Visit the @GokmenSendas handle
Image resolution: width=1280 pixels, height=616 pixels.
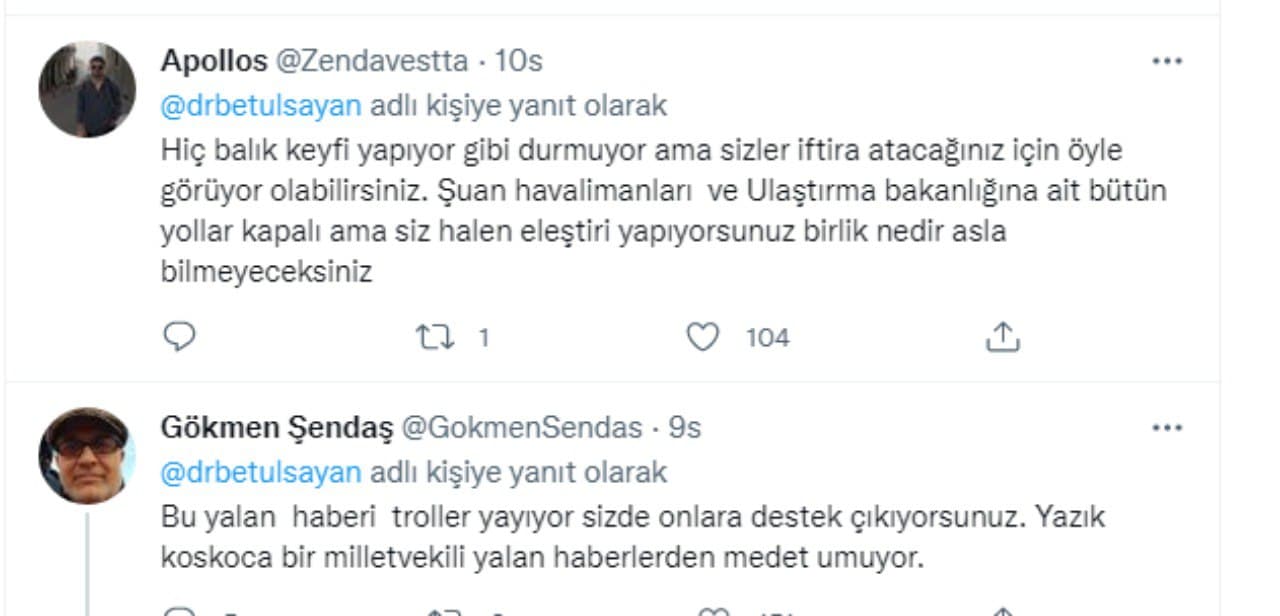pyautogui.click(x=521, y=428)
